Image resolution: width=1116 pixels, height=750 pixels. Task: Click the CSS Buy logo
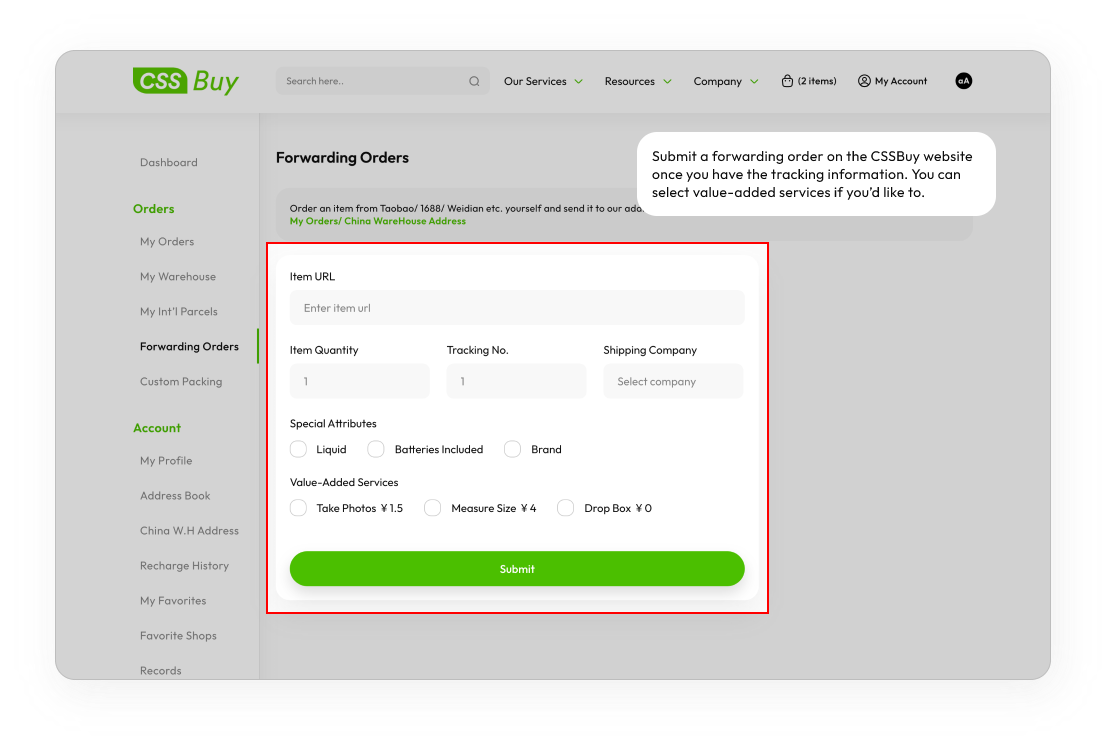click(x=185, y=81)
